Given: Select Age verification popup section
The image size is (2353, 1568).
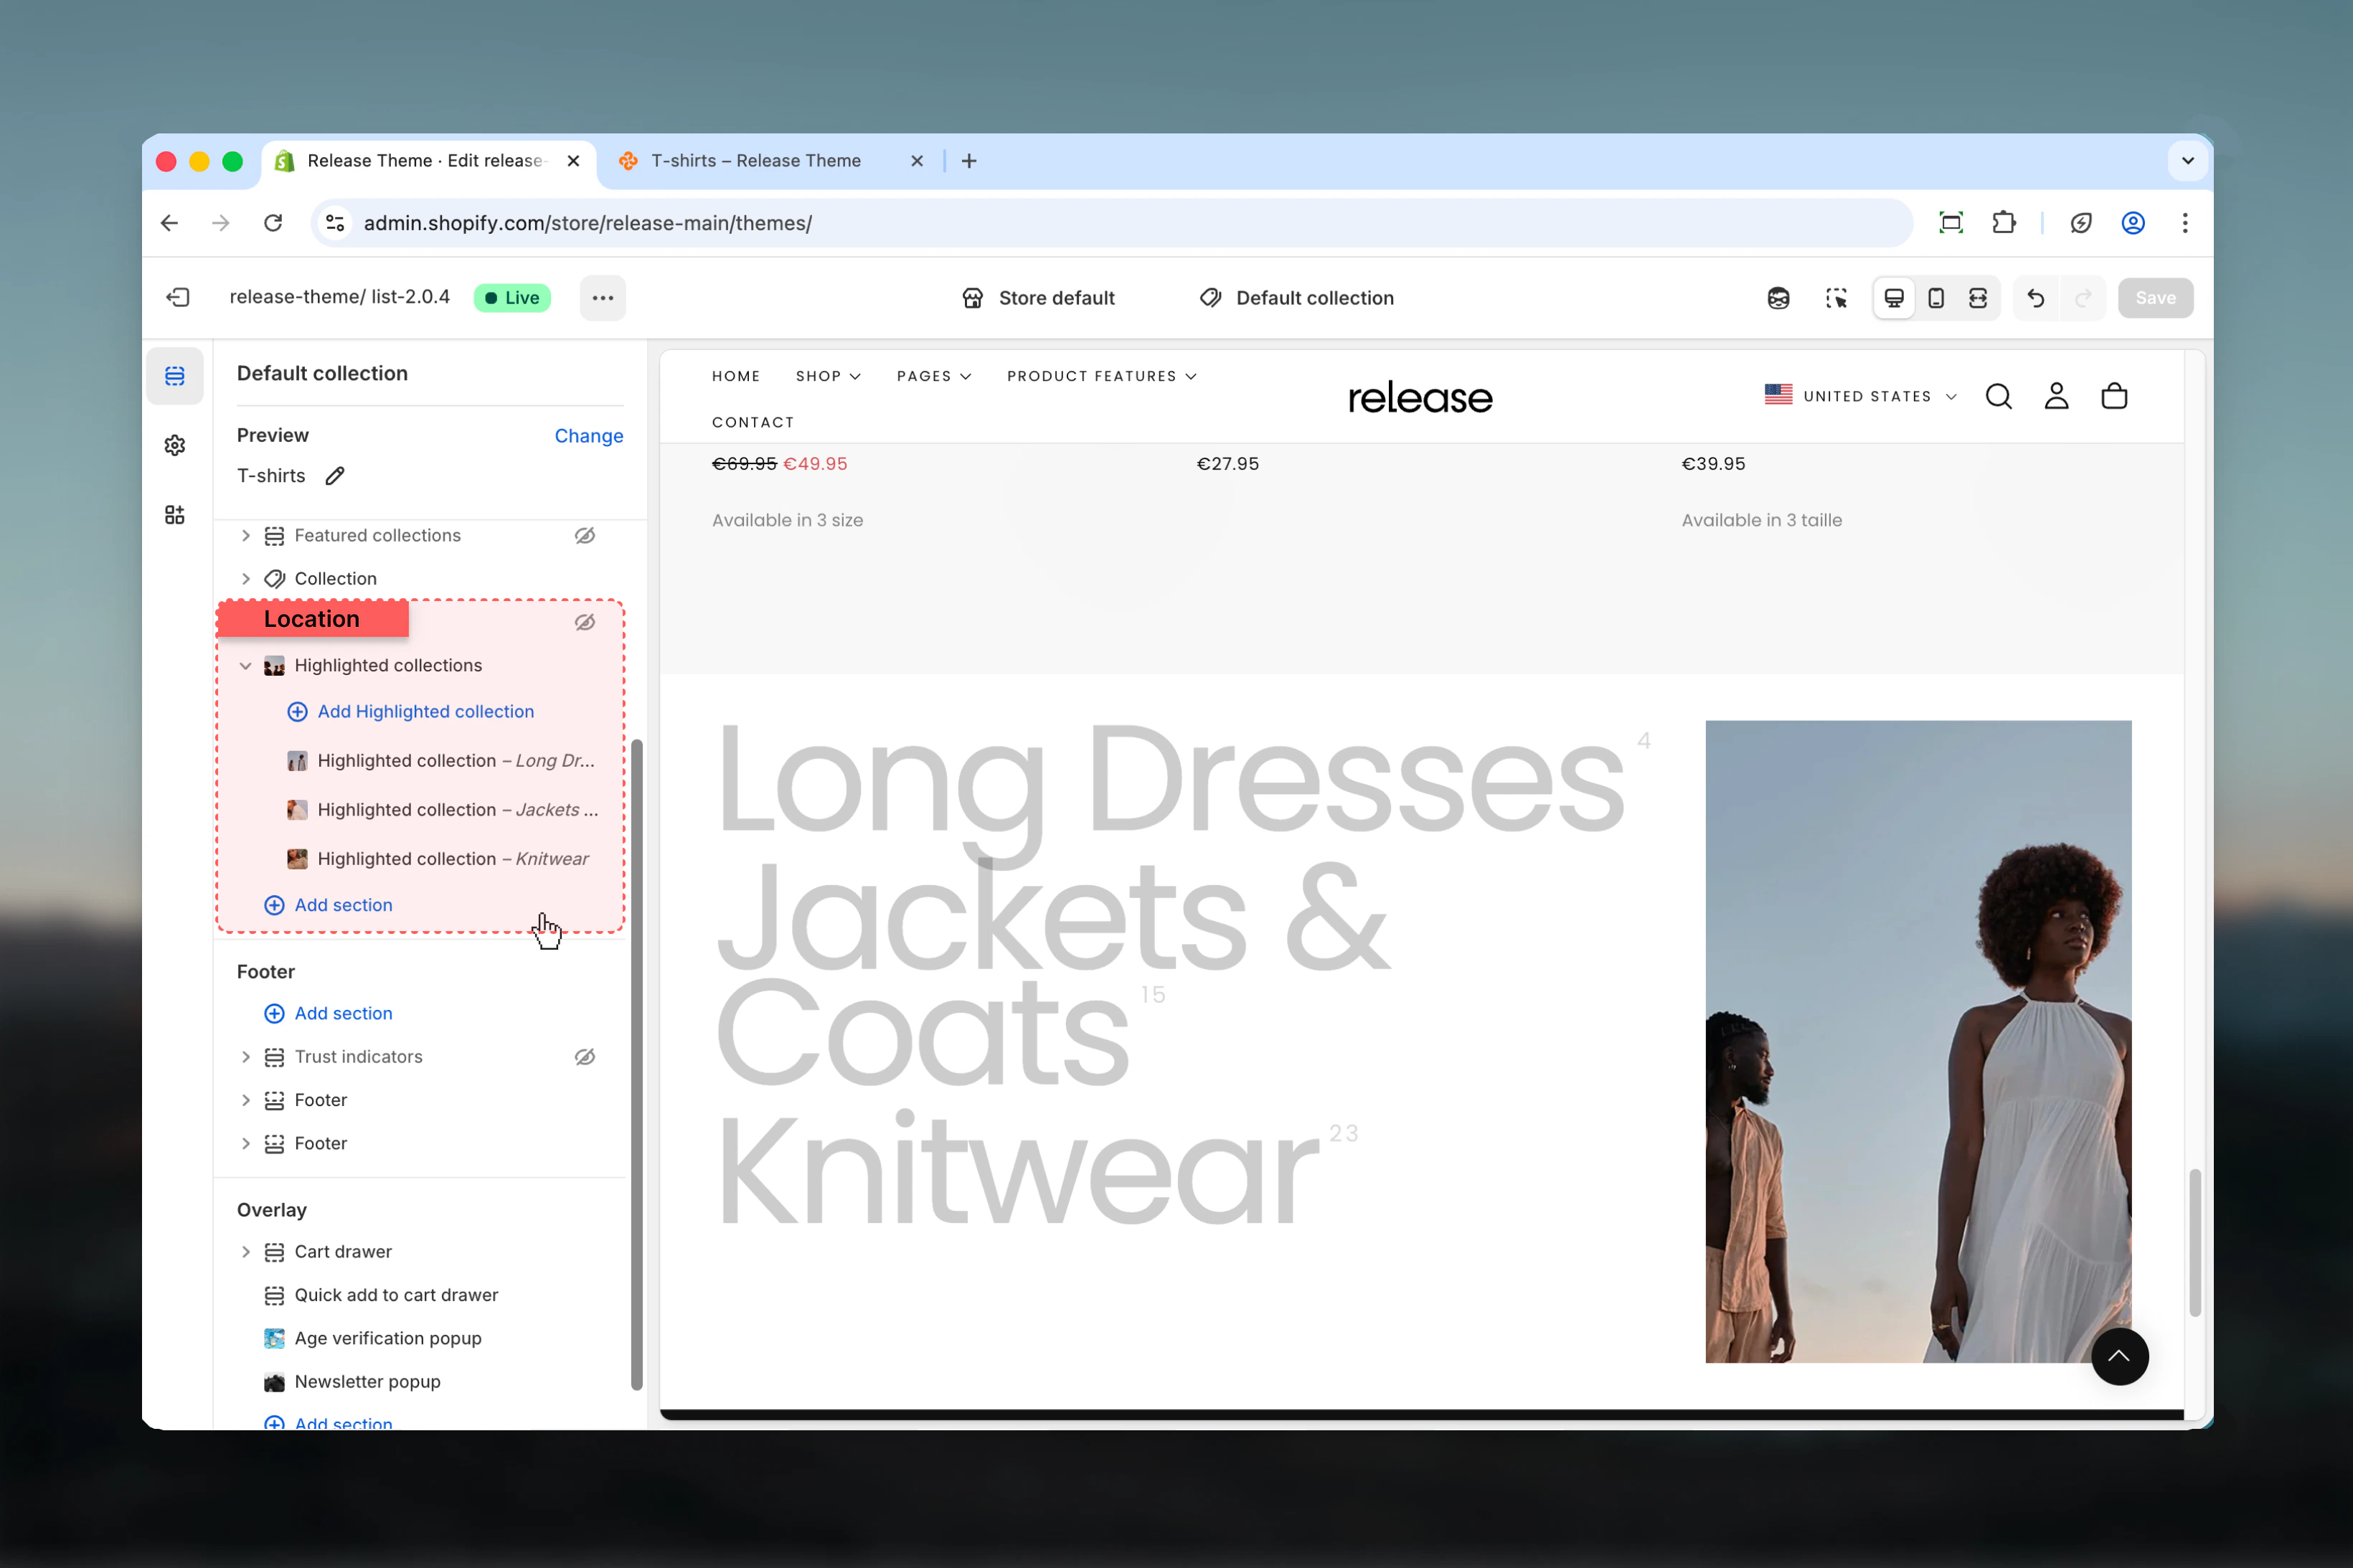Looking at the screenshot, I should click(373, 1339).
